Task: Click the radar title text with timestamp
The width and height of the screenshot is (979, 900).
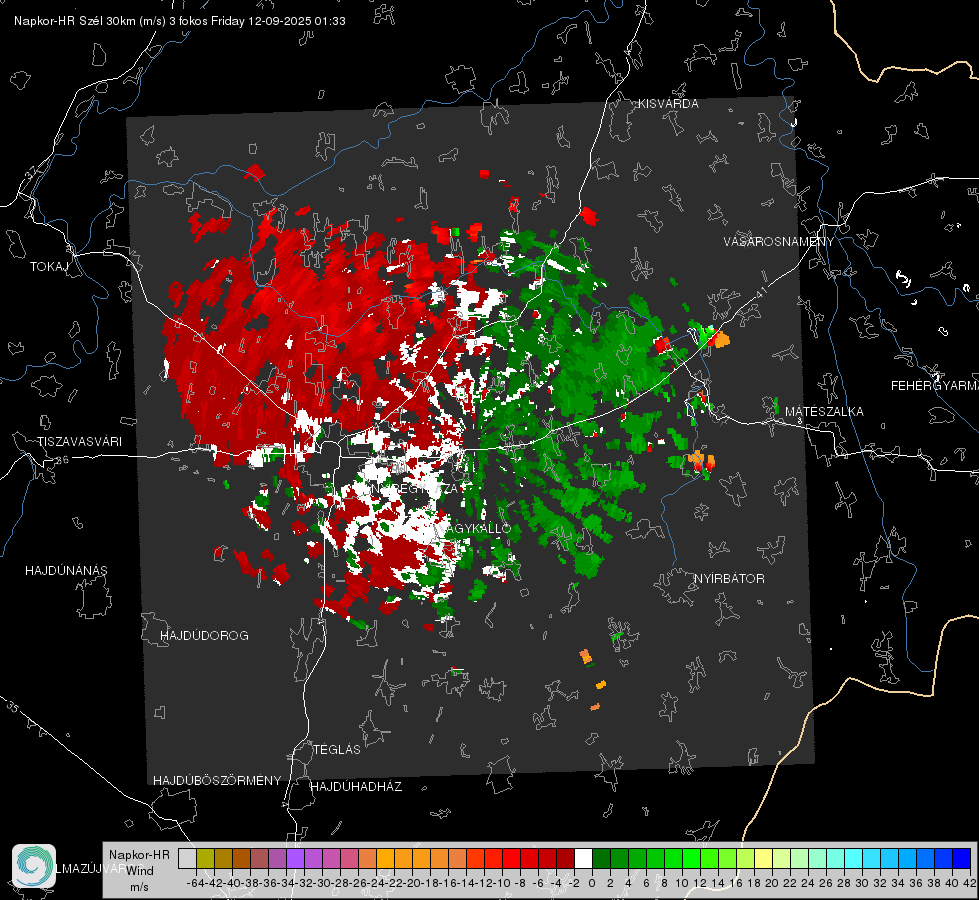Action: click(180, 21)
